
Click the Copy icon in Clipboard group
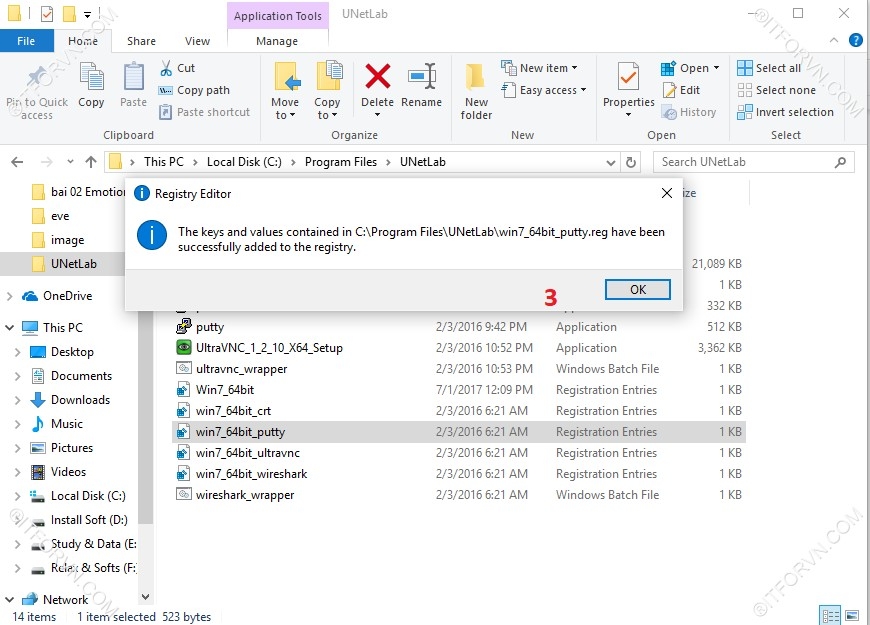click(91, 78)
